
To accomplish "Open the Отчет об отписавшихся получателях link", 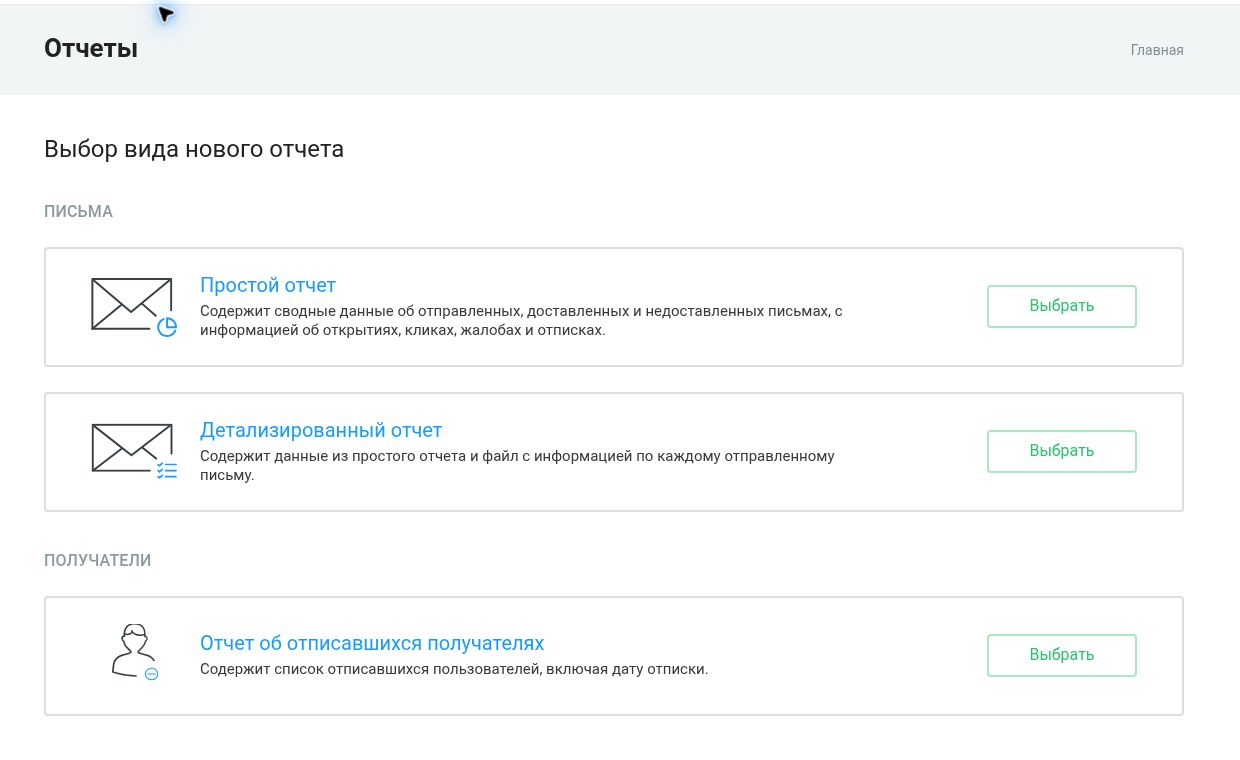I will point(372,643).
